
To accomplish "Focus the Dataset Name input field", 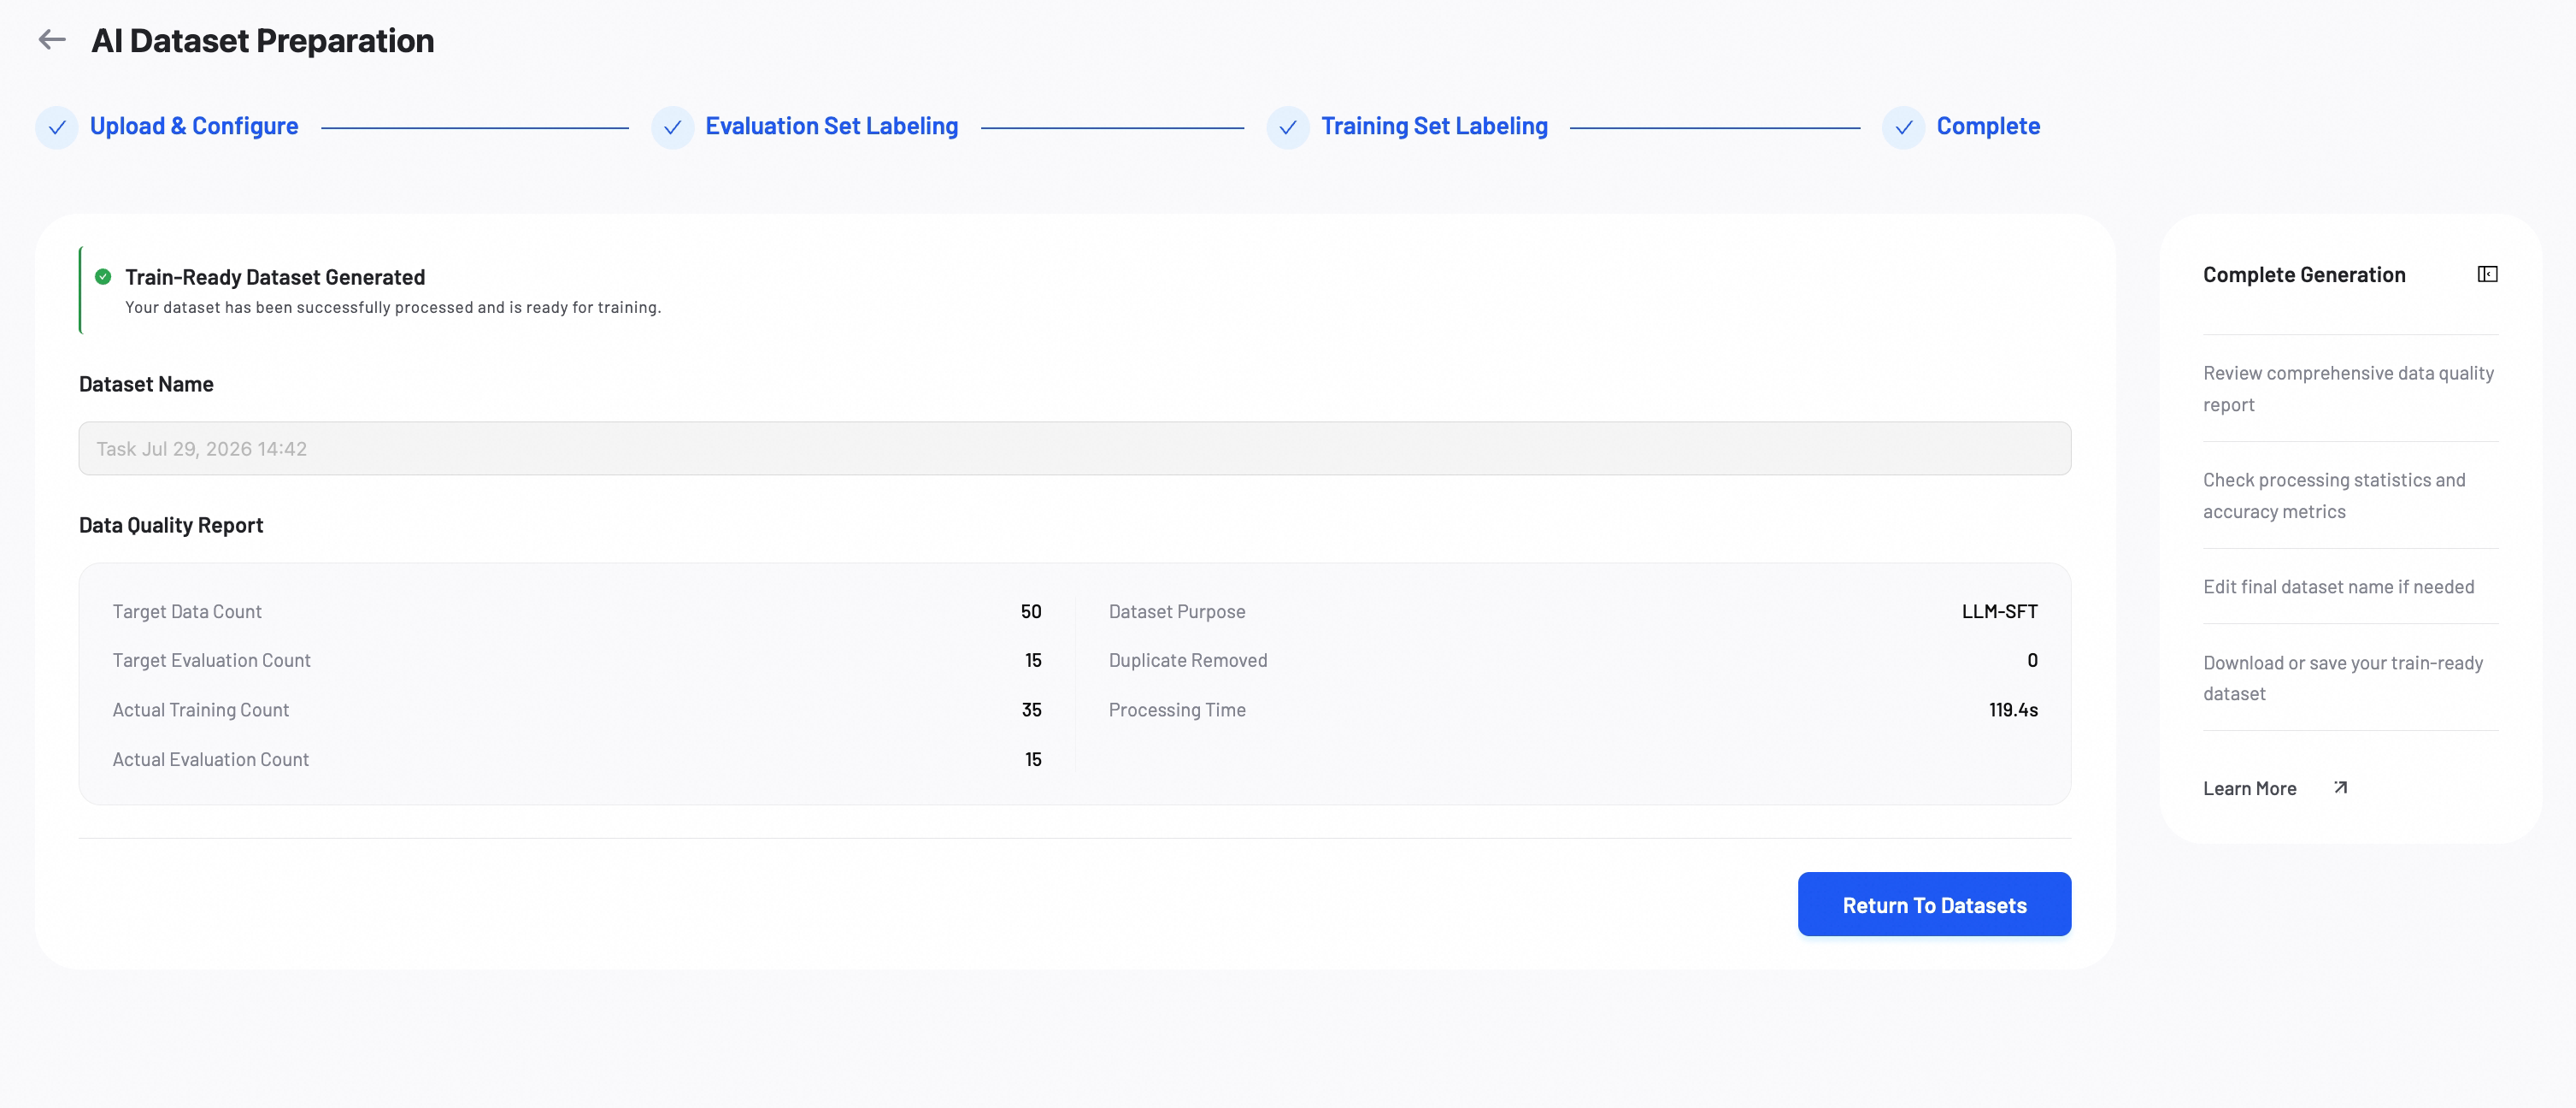I will pos(1074,448).
